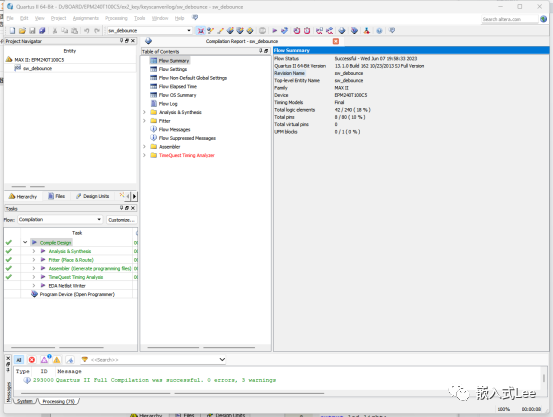The height and width of the screenshot is (417, 553).
Task: Click the Undo arrow icon
Action: 86,31
